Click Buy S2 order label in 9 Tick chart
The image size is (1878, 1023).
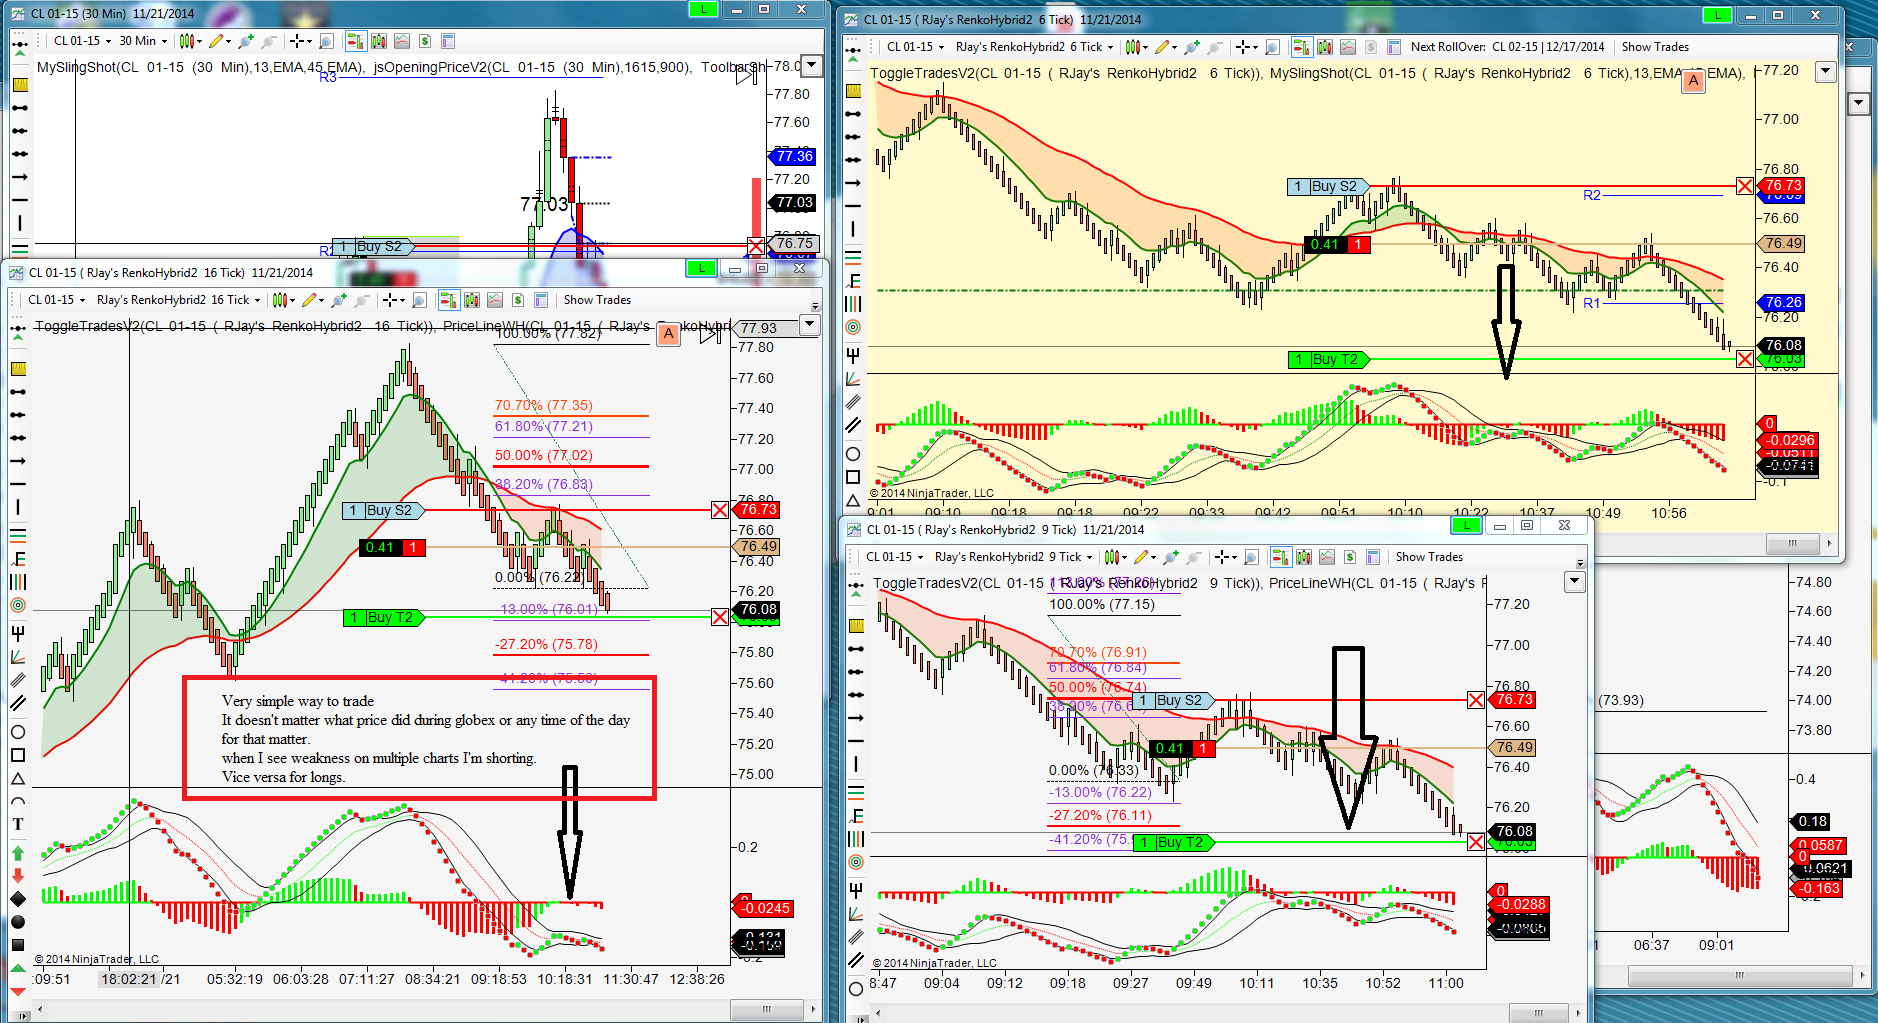point(1174,700)
